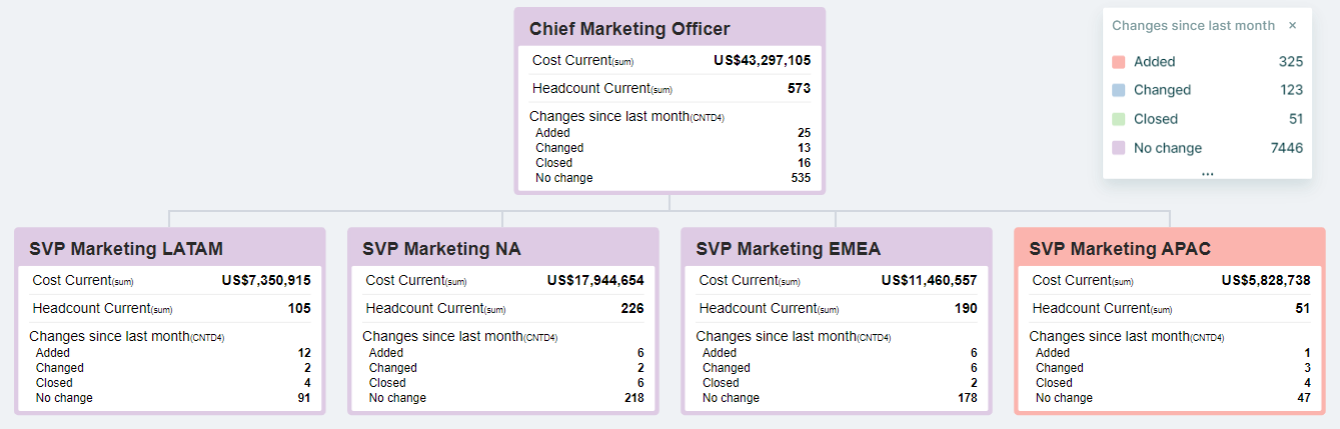This screenshot has height=429, width=1340.
Task: Click the Closed green color swatch in legend
Action: tap(1119, 119)
